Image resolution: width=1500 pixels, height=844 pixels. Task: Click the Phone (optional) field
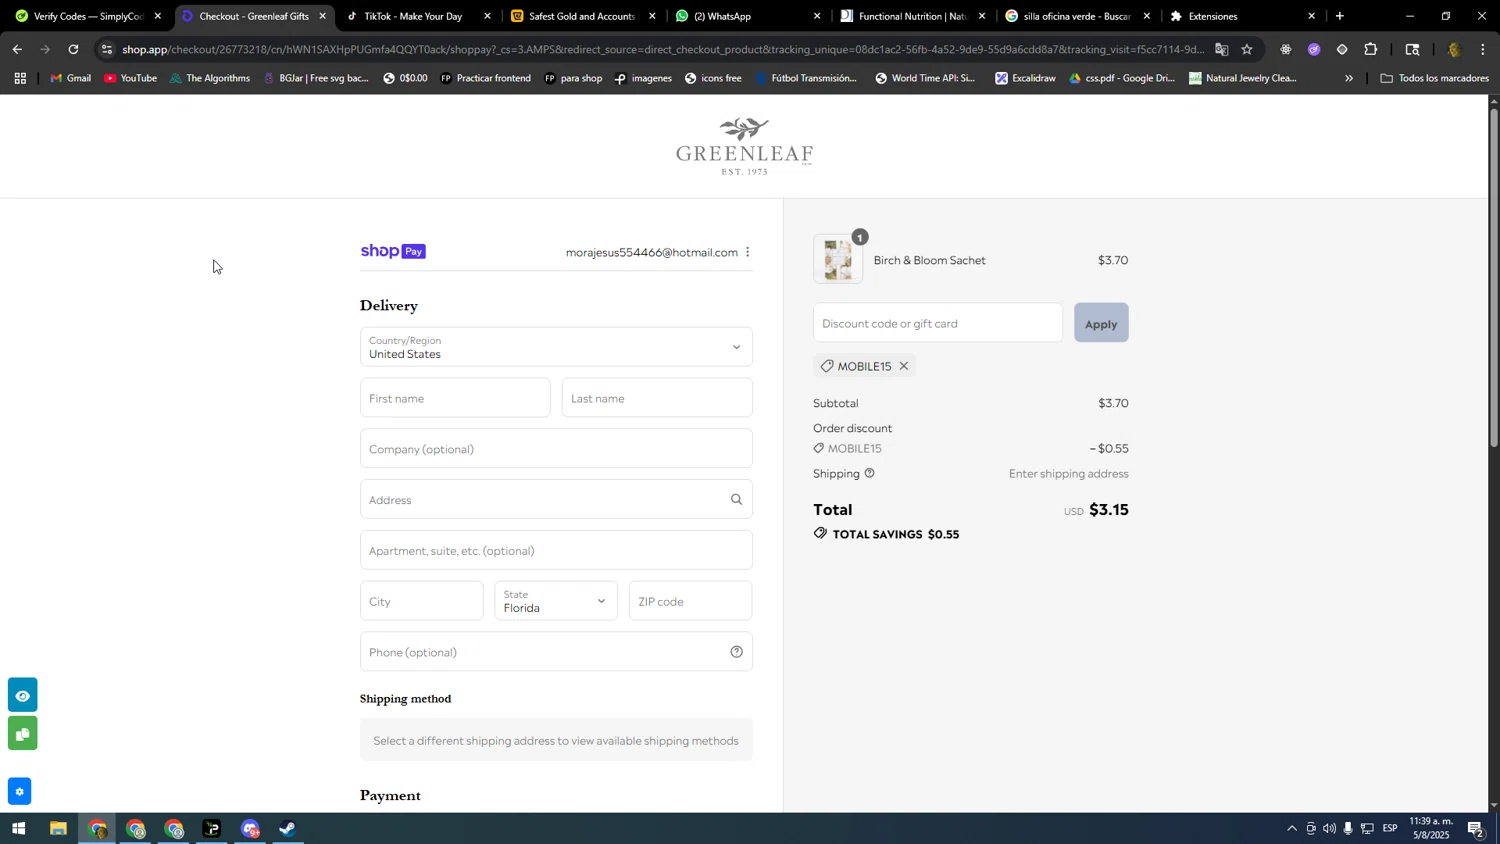[x=556, y=652]
